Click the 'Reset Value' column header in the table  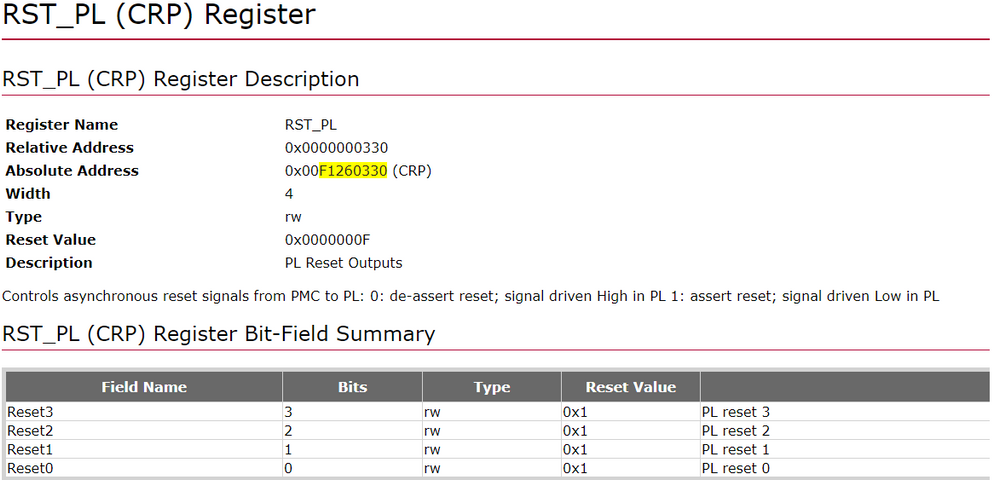point(631,387)
